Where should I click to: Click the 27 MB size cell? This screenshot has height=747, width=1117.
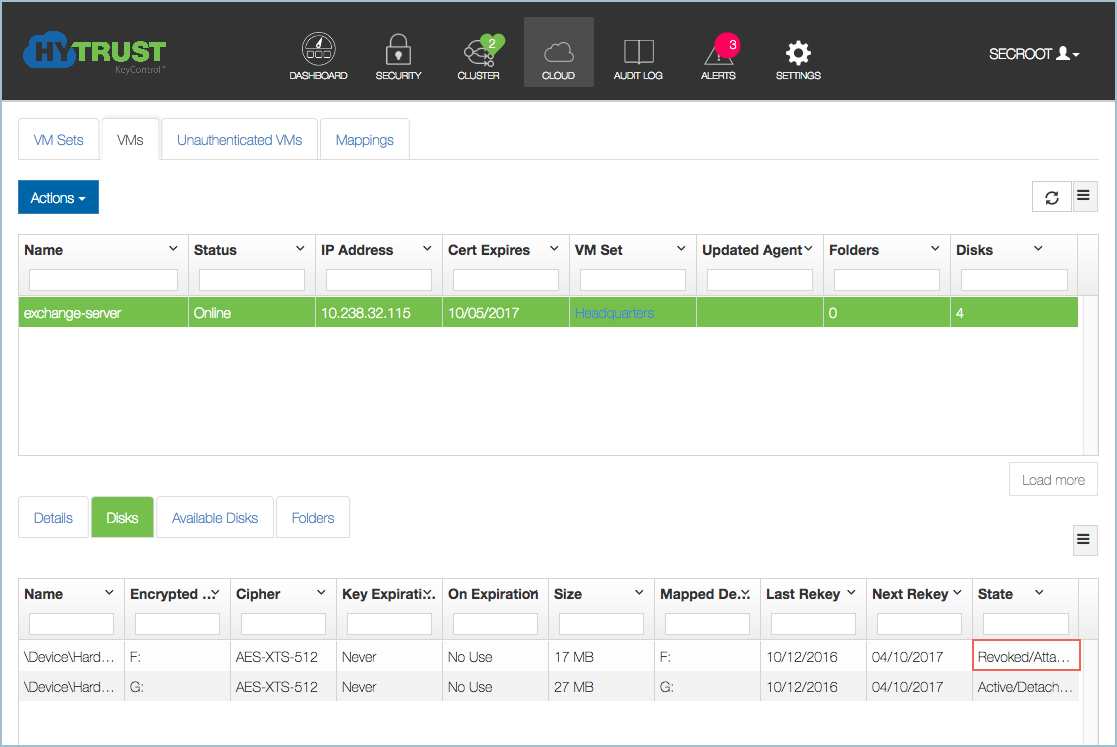pos(601,686)
